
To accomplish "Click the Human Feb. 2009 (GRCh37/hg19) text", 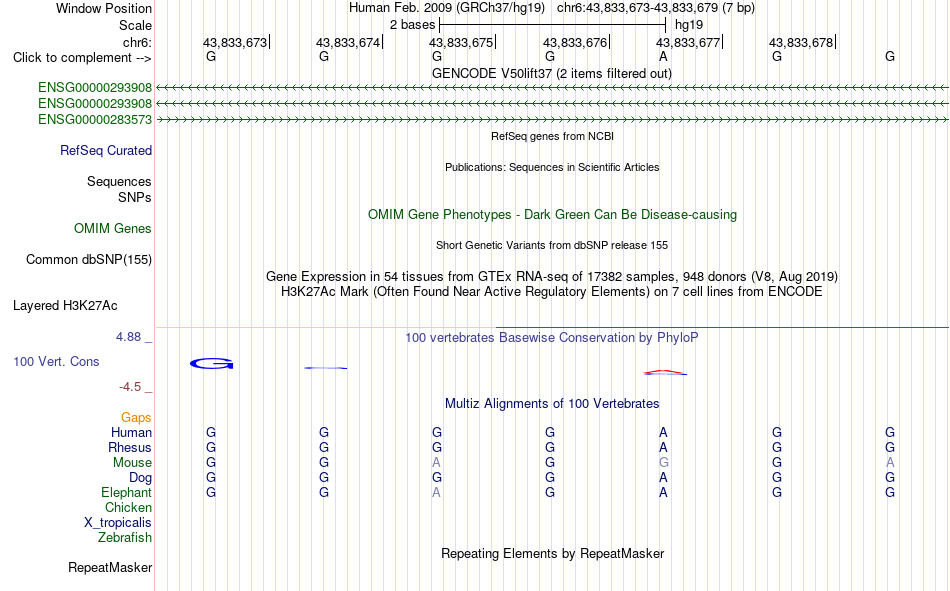I will point(447,8).
